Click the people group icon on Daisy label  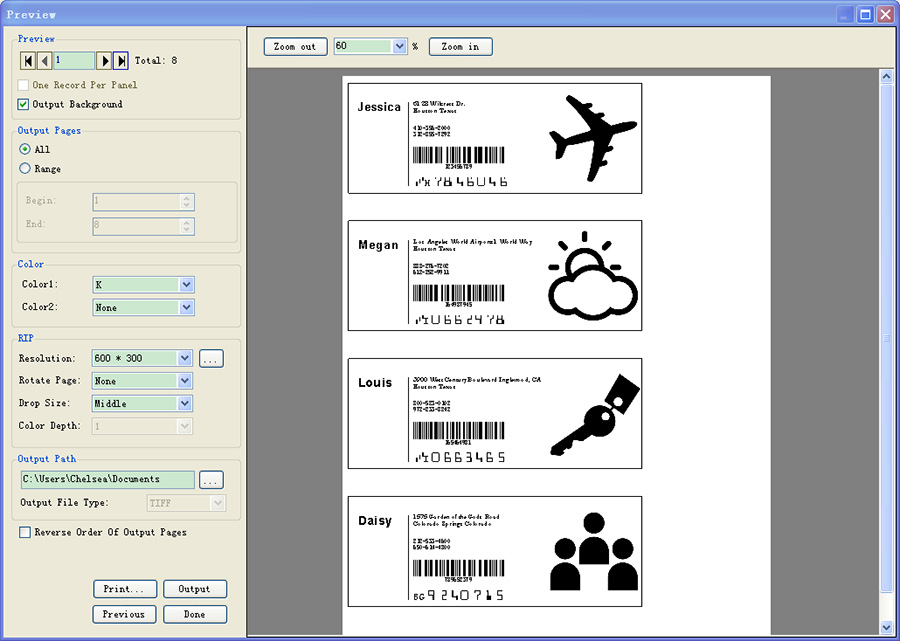tap(594, 551)
